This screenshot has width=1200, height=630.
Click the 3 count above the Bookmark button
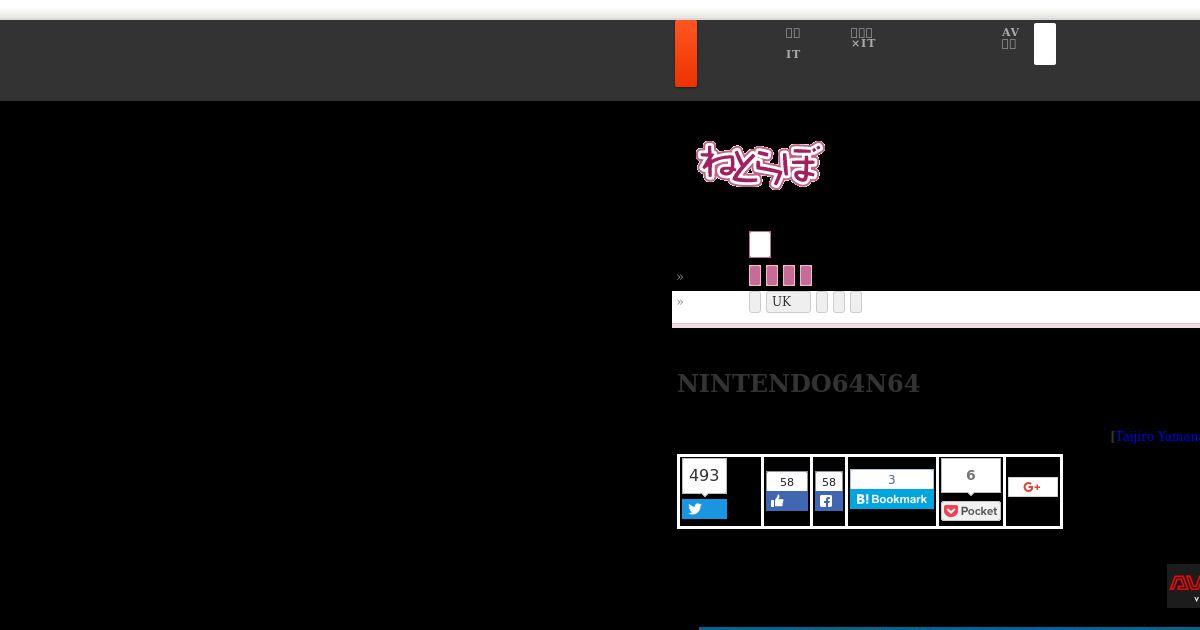(x=891, y=480)
